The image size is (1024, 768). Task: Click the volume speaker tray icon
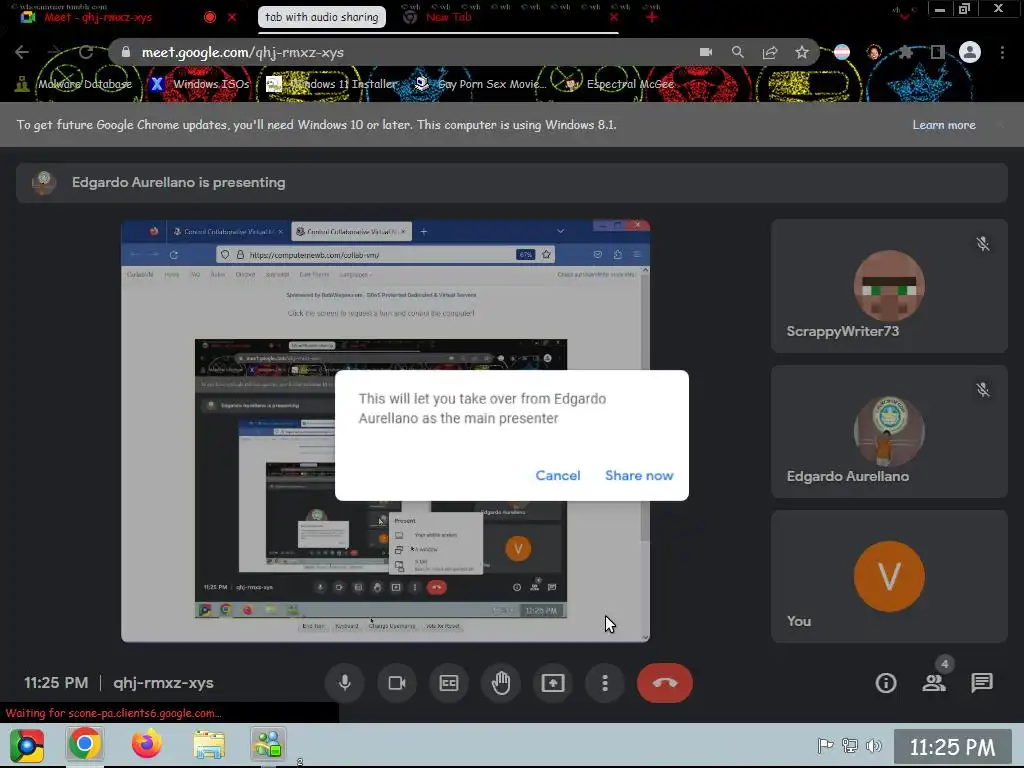pos(873,745)
